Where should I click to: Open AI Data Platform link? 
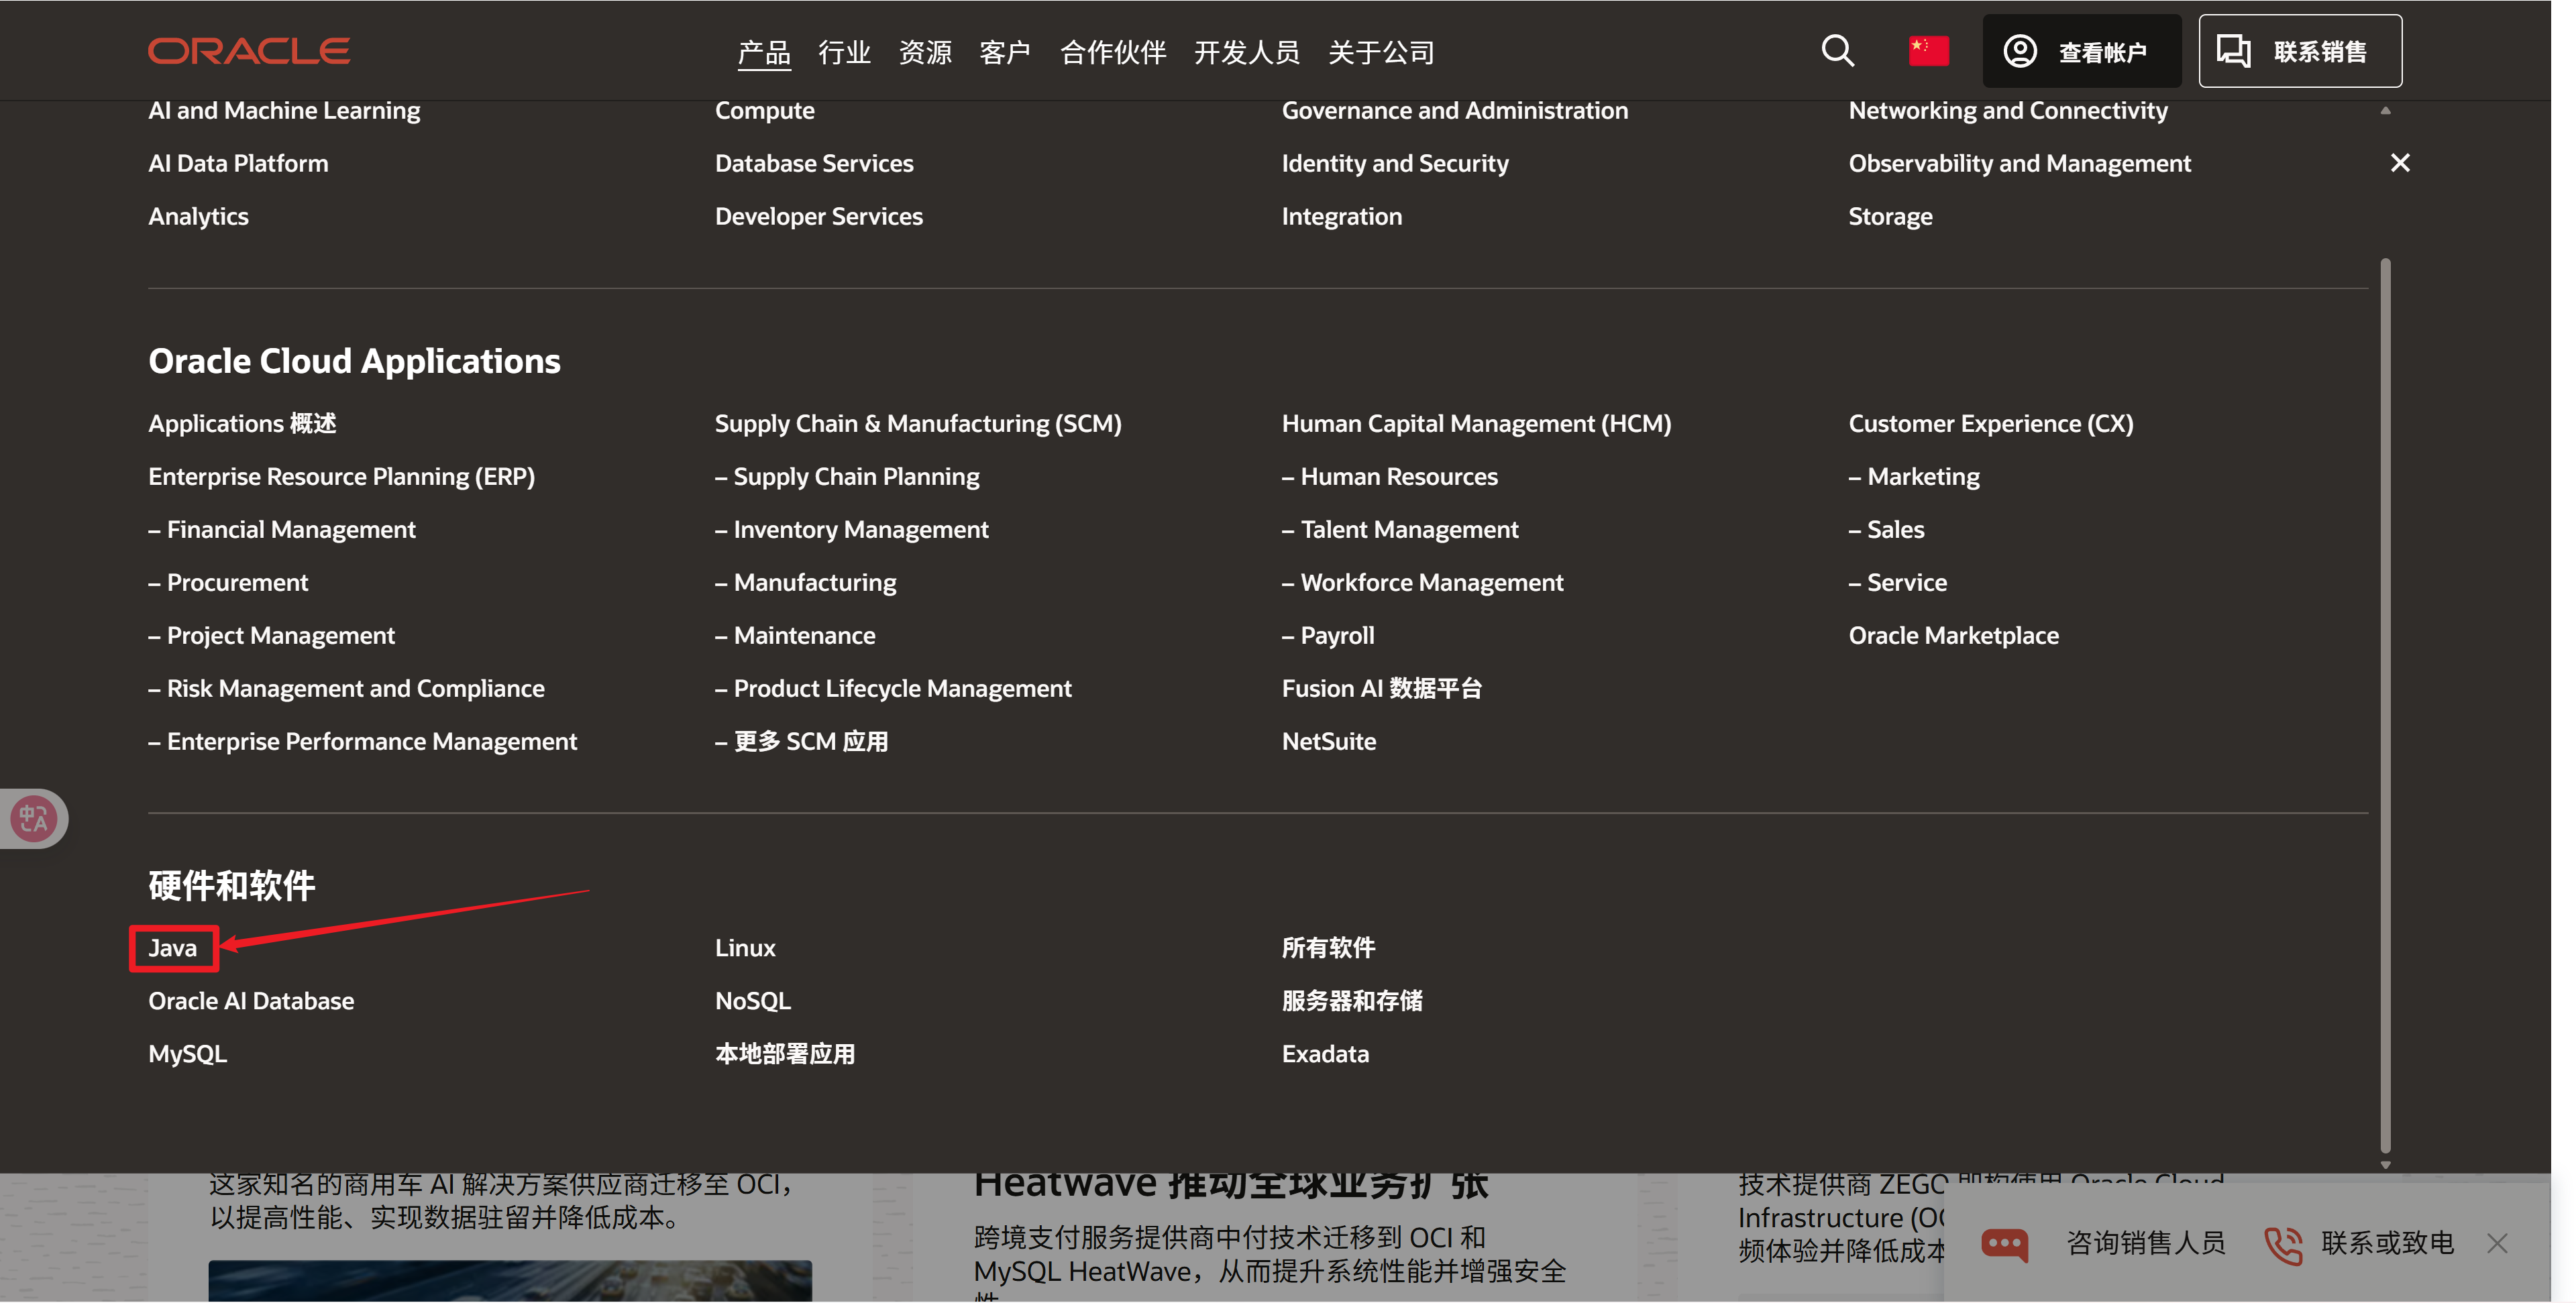(238, 163)
